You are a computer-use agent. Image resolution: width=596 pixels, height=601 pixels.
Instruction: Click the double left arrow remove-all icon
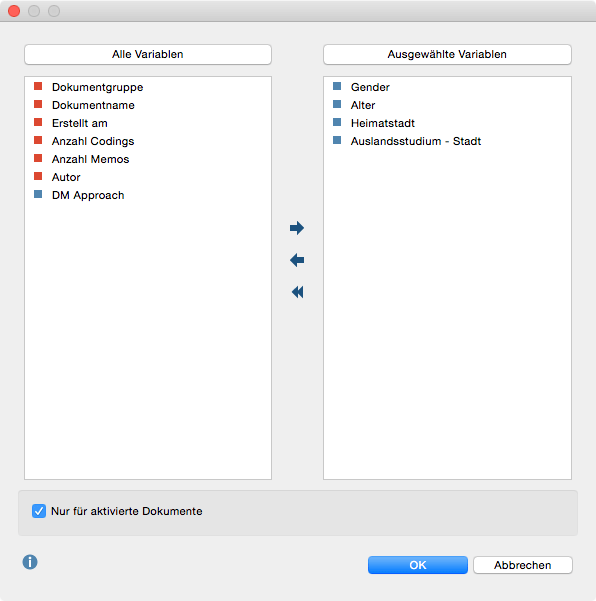coord(297,292)
